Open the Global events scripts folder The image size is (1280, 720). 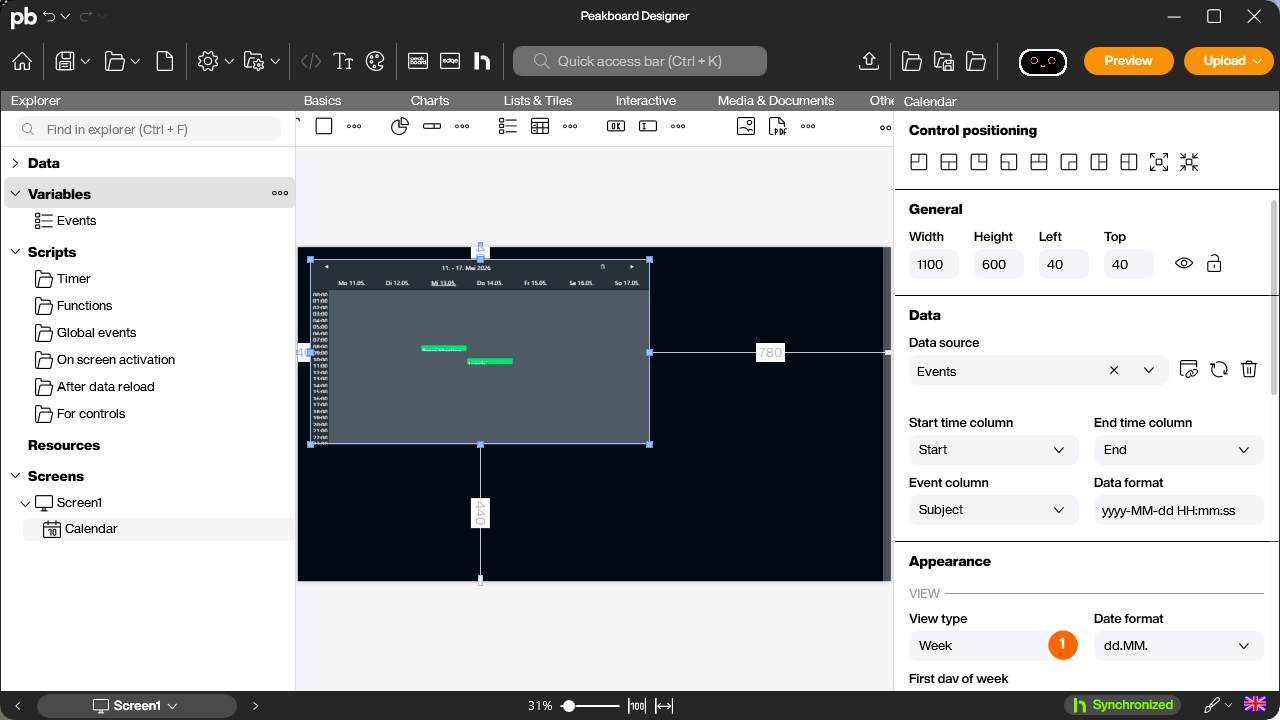pyautogui.click(x=96, y=333)
